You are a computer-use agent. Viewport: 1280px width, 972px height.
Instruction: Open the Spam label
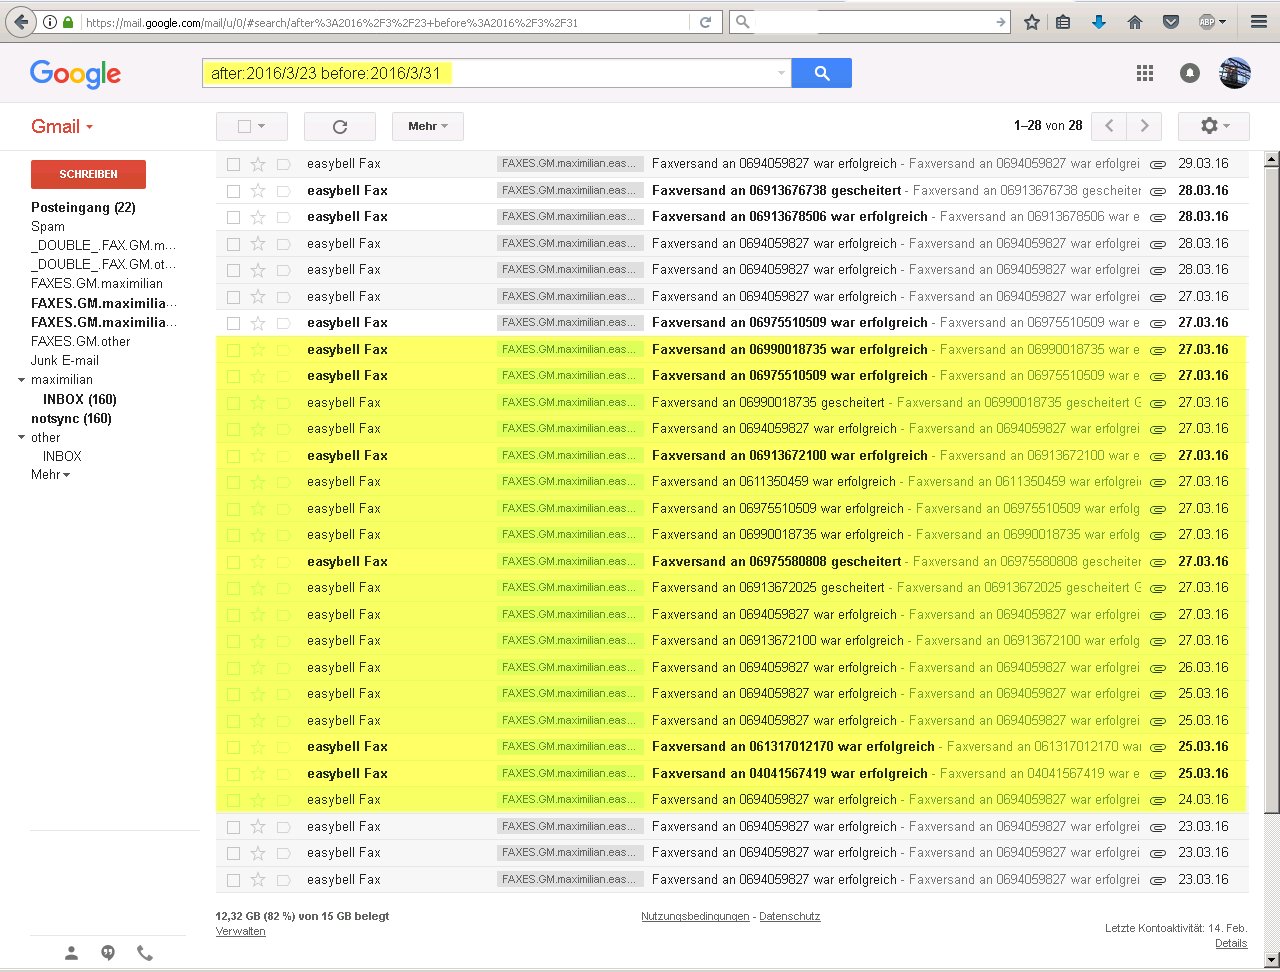click(48, 227)
